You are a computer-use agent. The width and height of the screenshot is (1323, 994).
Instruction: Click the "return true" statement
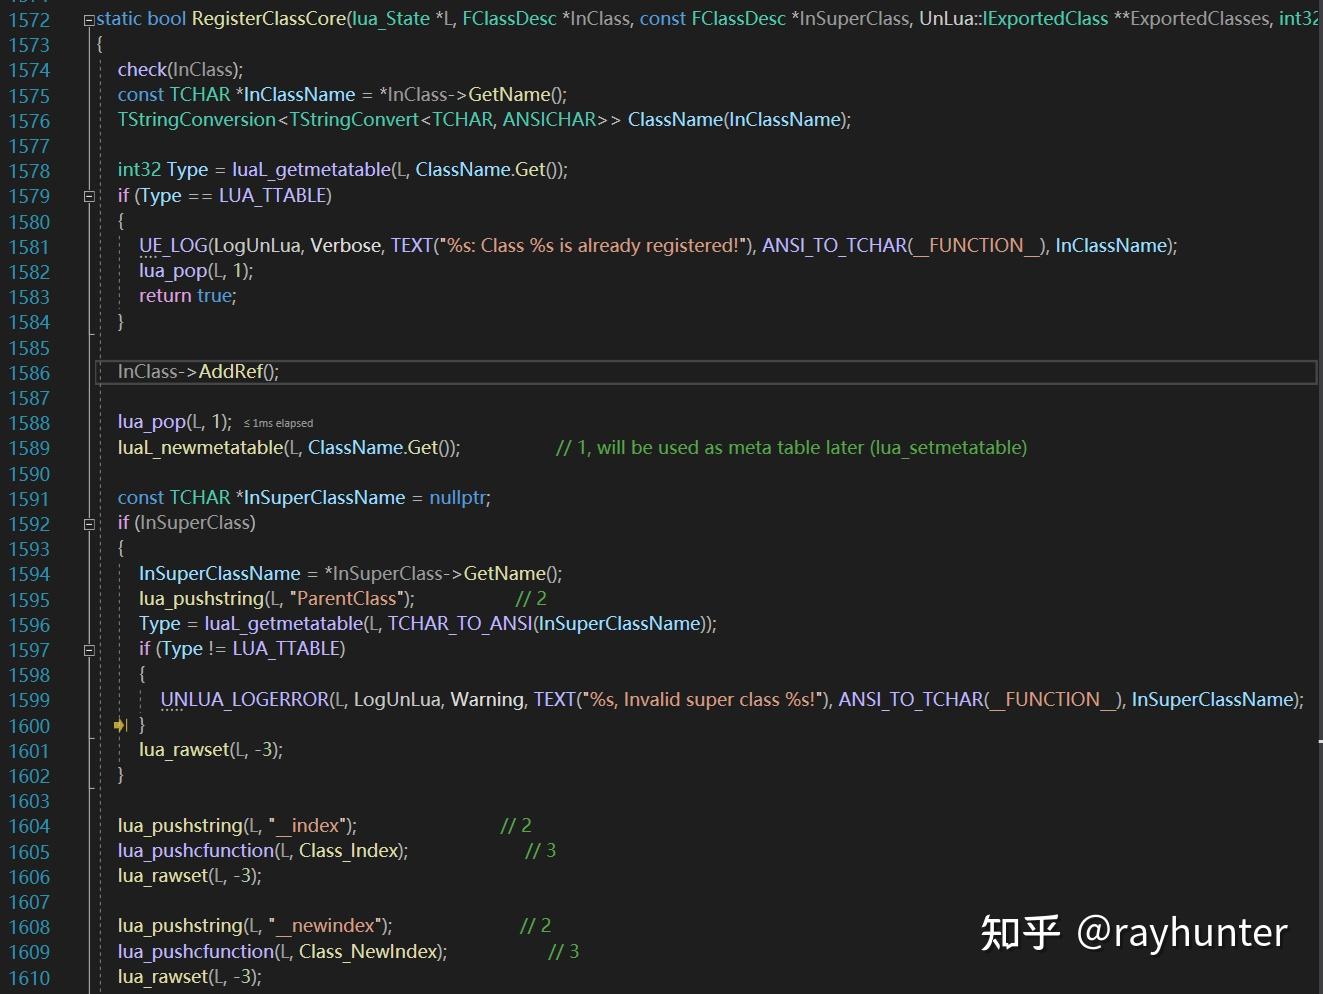click(186, 295)
